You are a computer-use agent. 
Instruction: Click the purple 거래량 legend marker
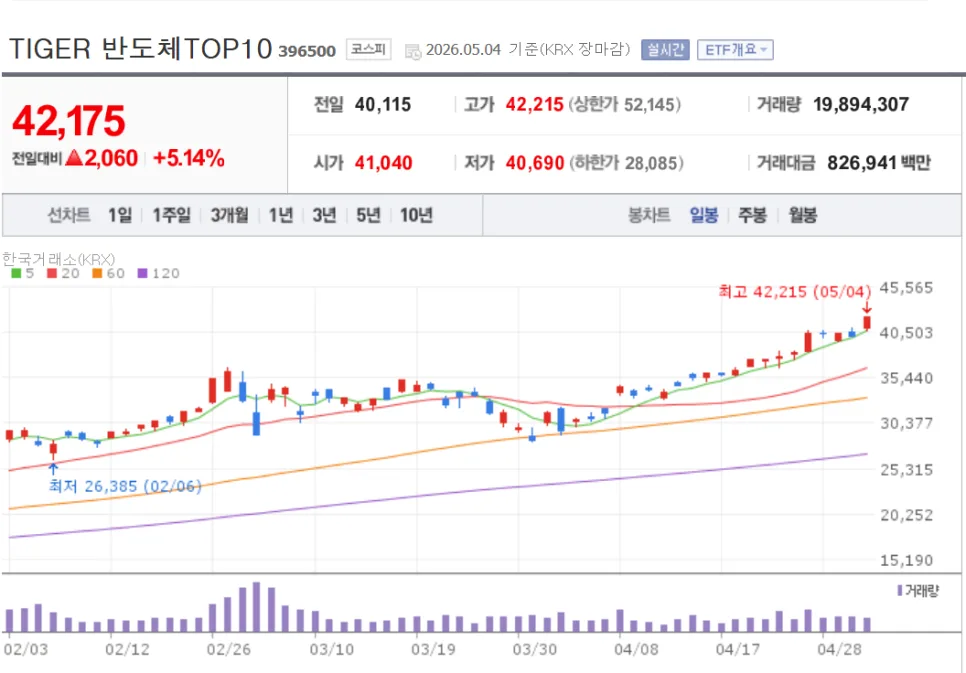(x=900, y=590)
